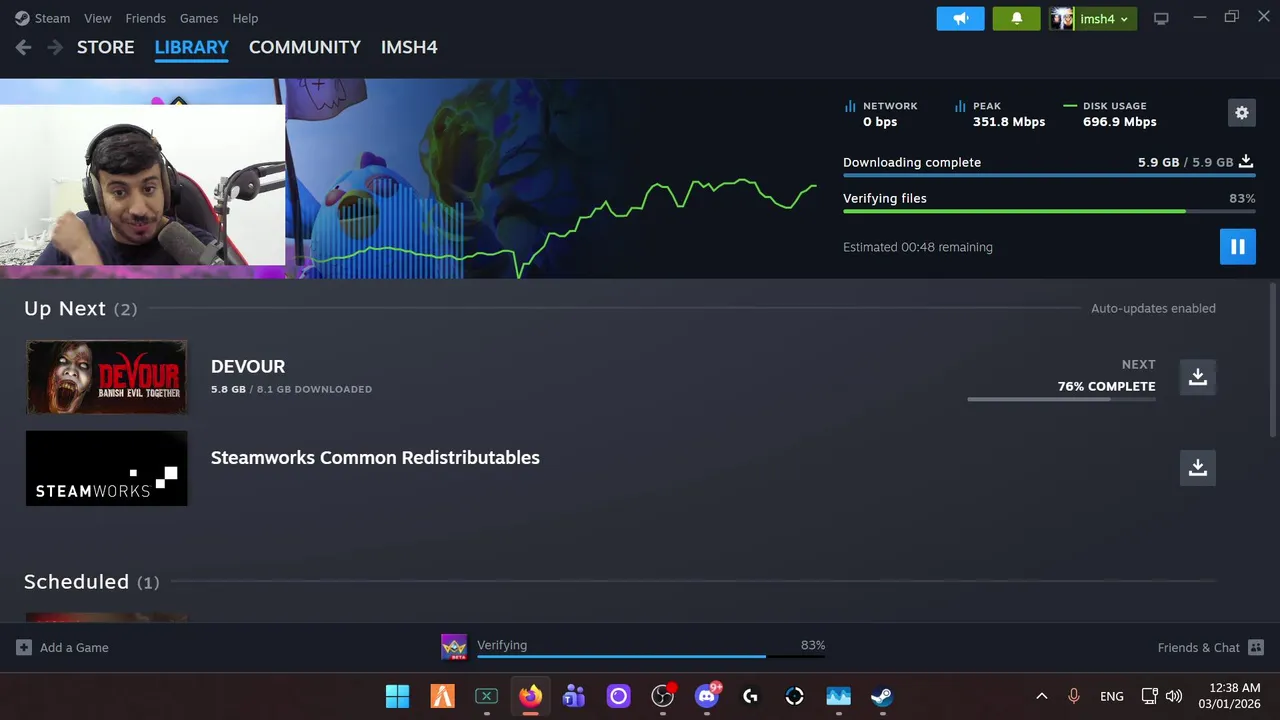Viewport: 1280px width, 720px height.
Task: Open notifications bell
Action: (1016, 18)
